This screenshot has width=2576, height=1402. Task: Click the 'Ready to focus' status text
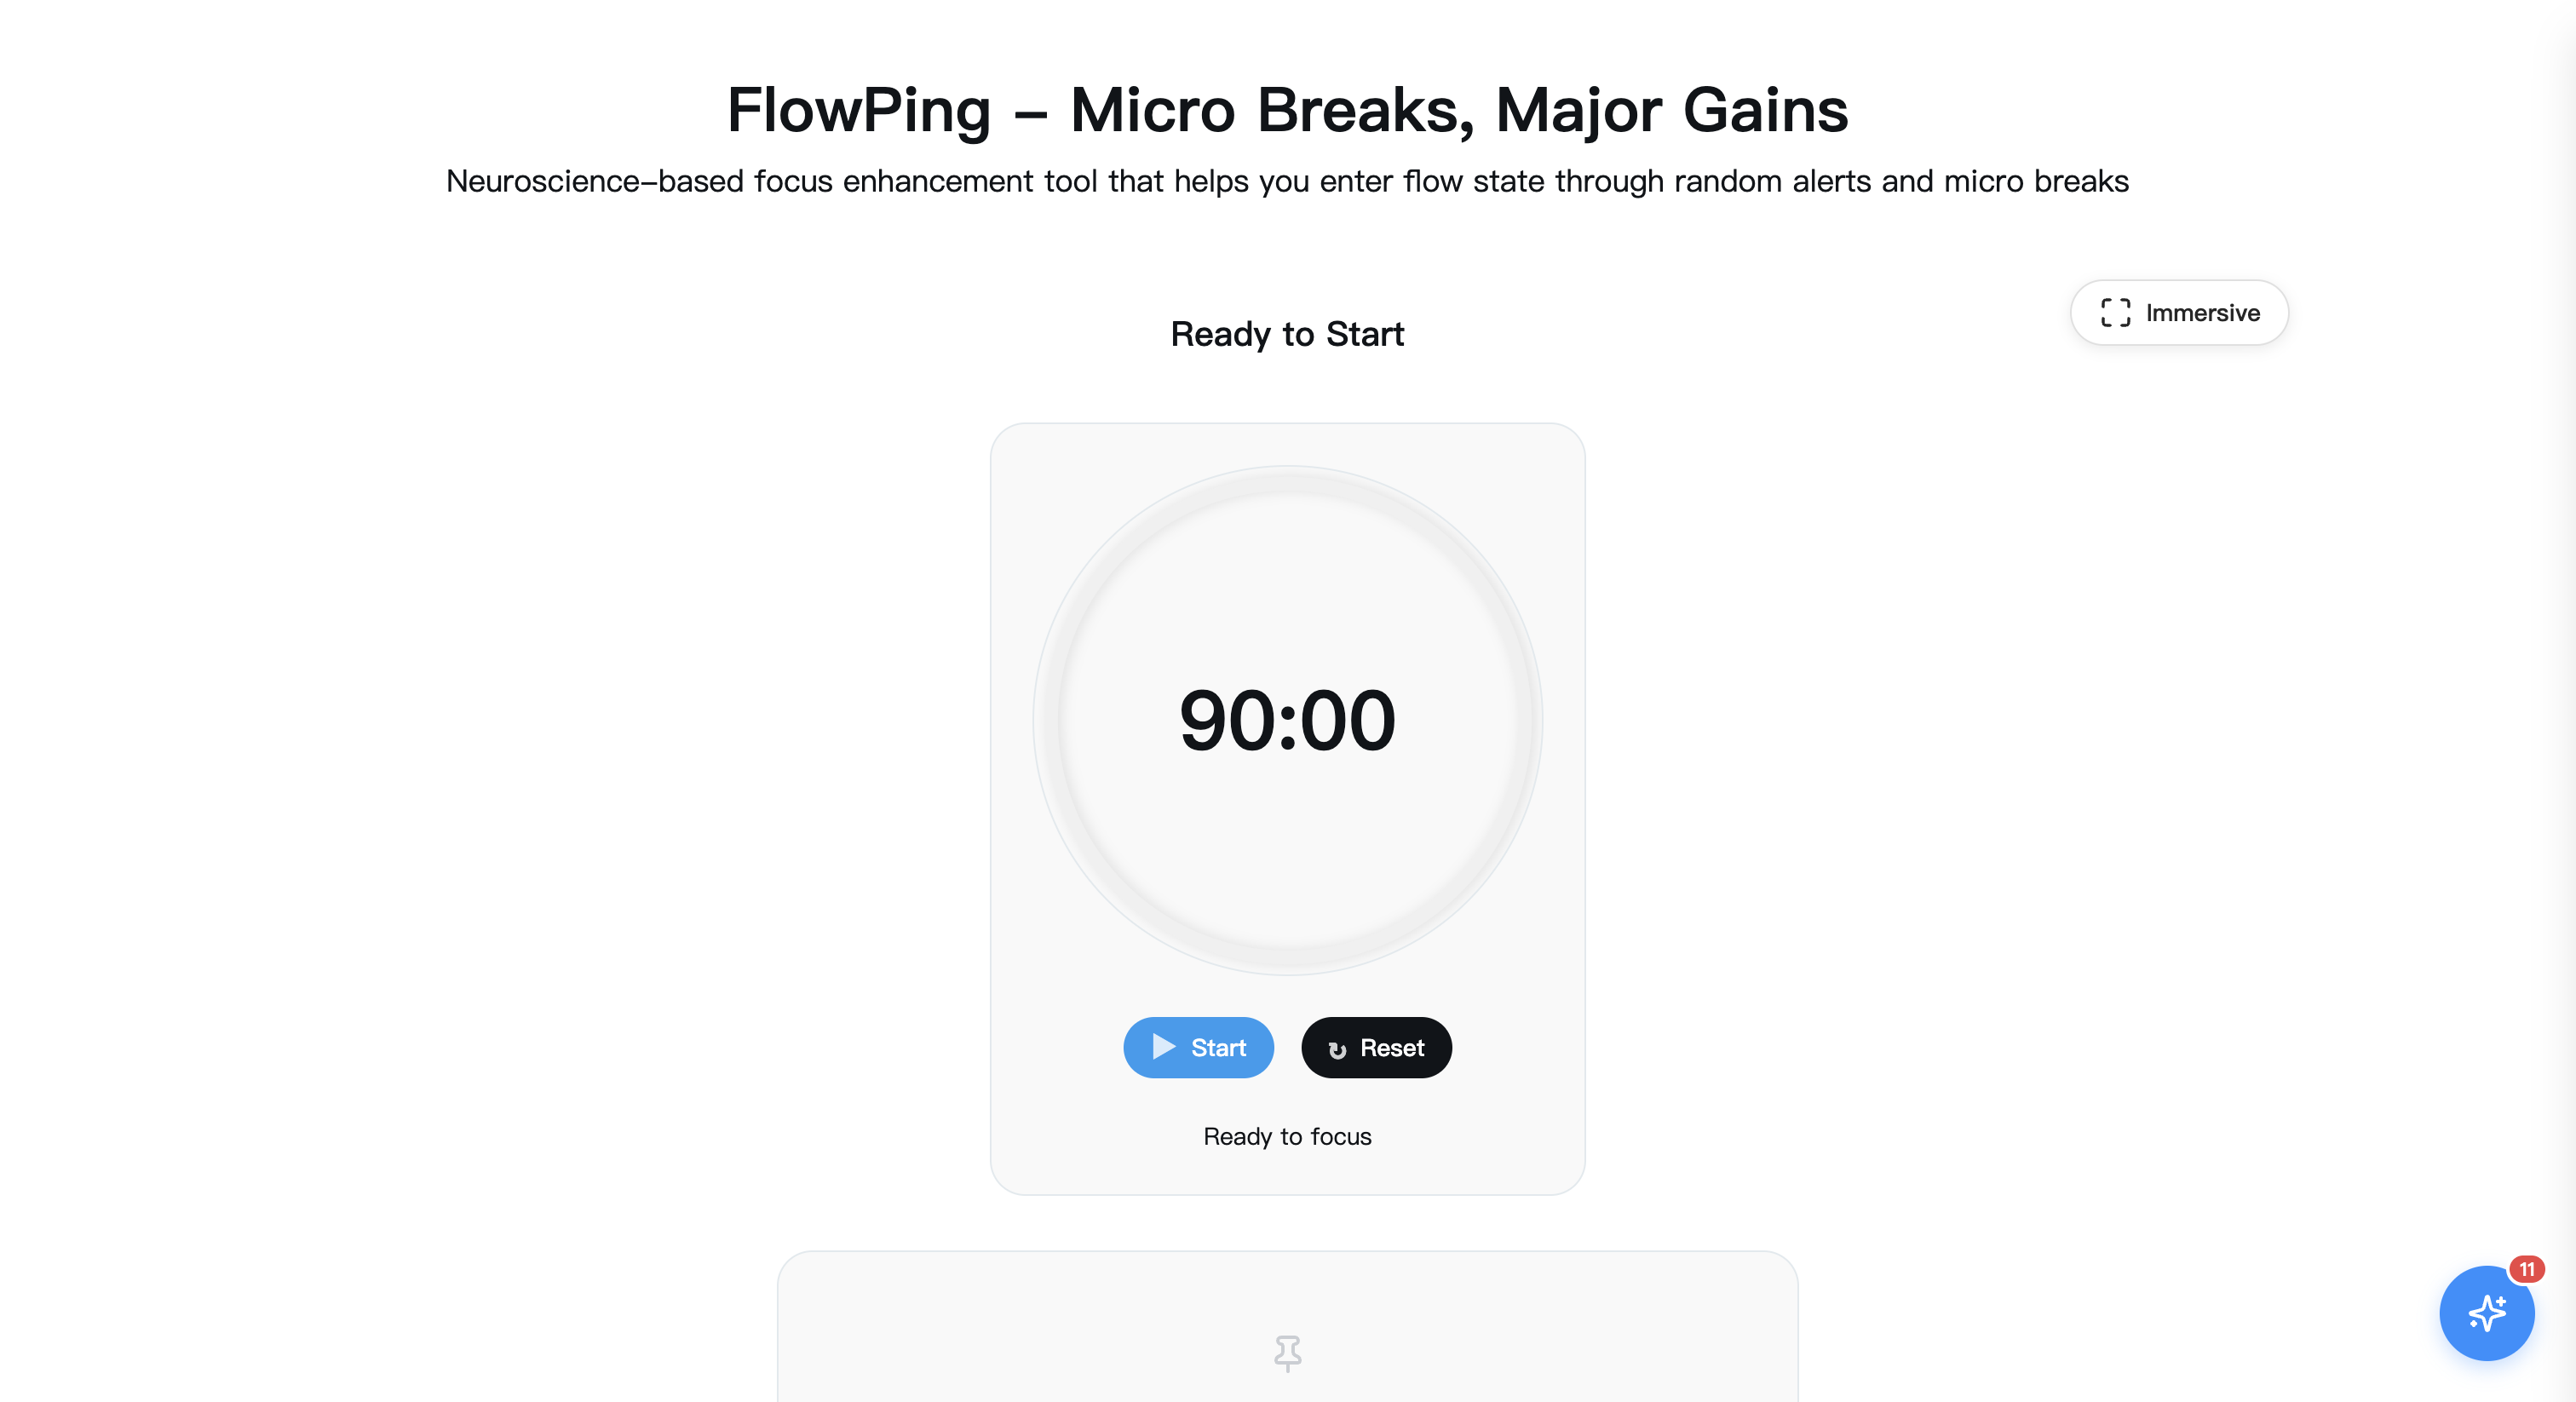(x=1287, y=1136)
